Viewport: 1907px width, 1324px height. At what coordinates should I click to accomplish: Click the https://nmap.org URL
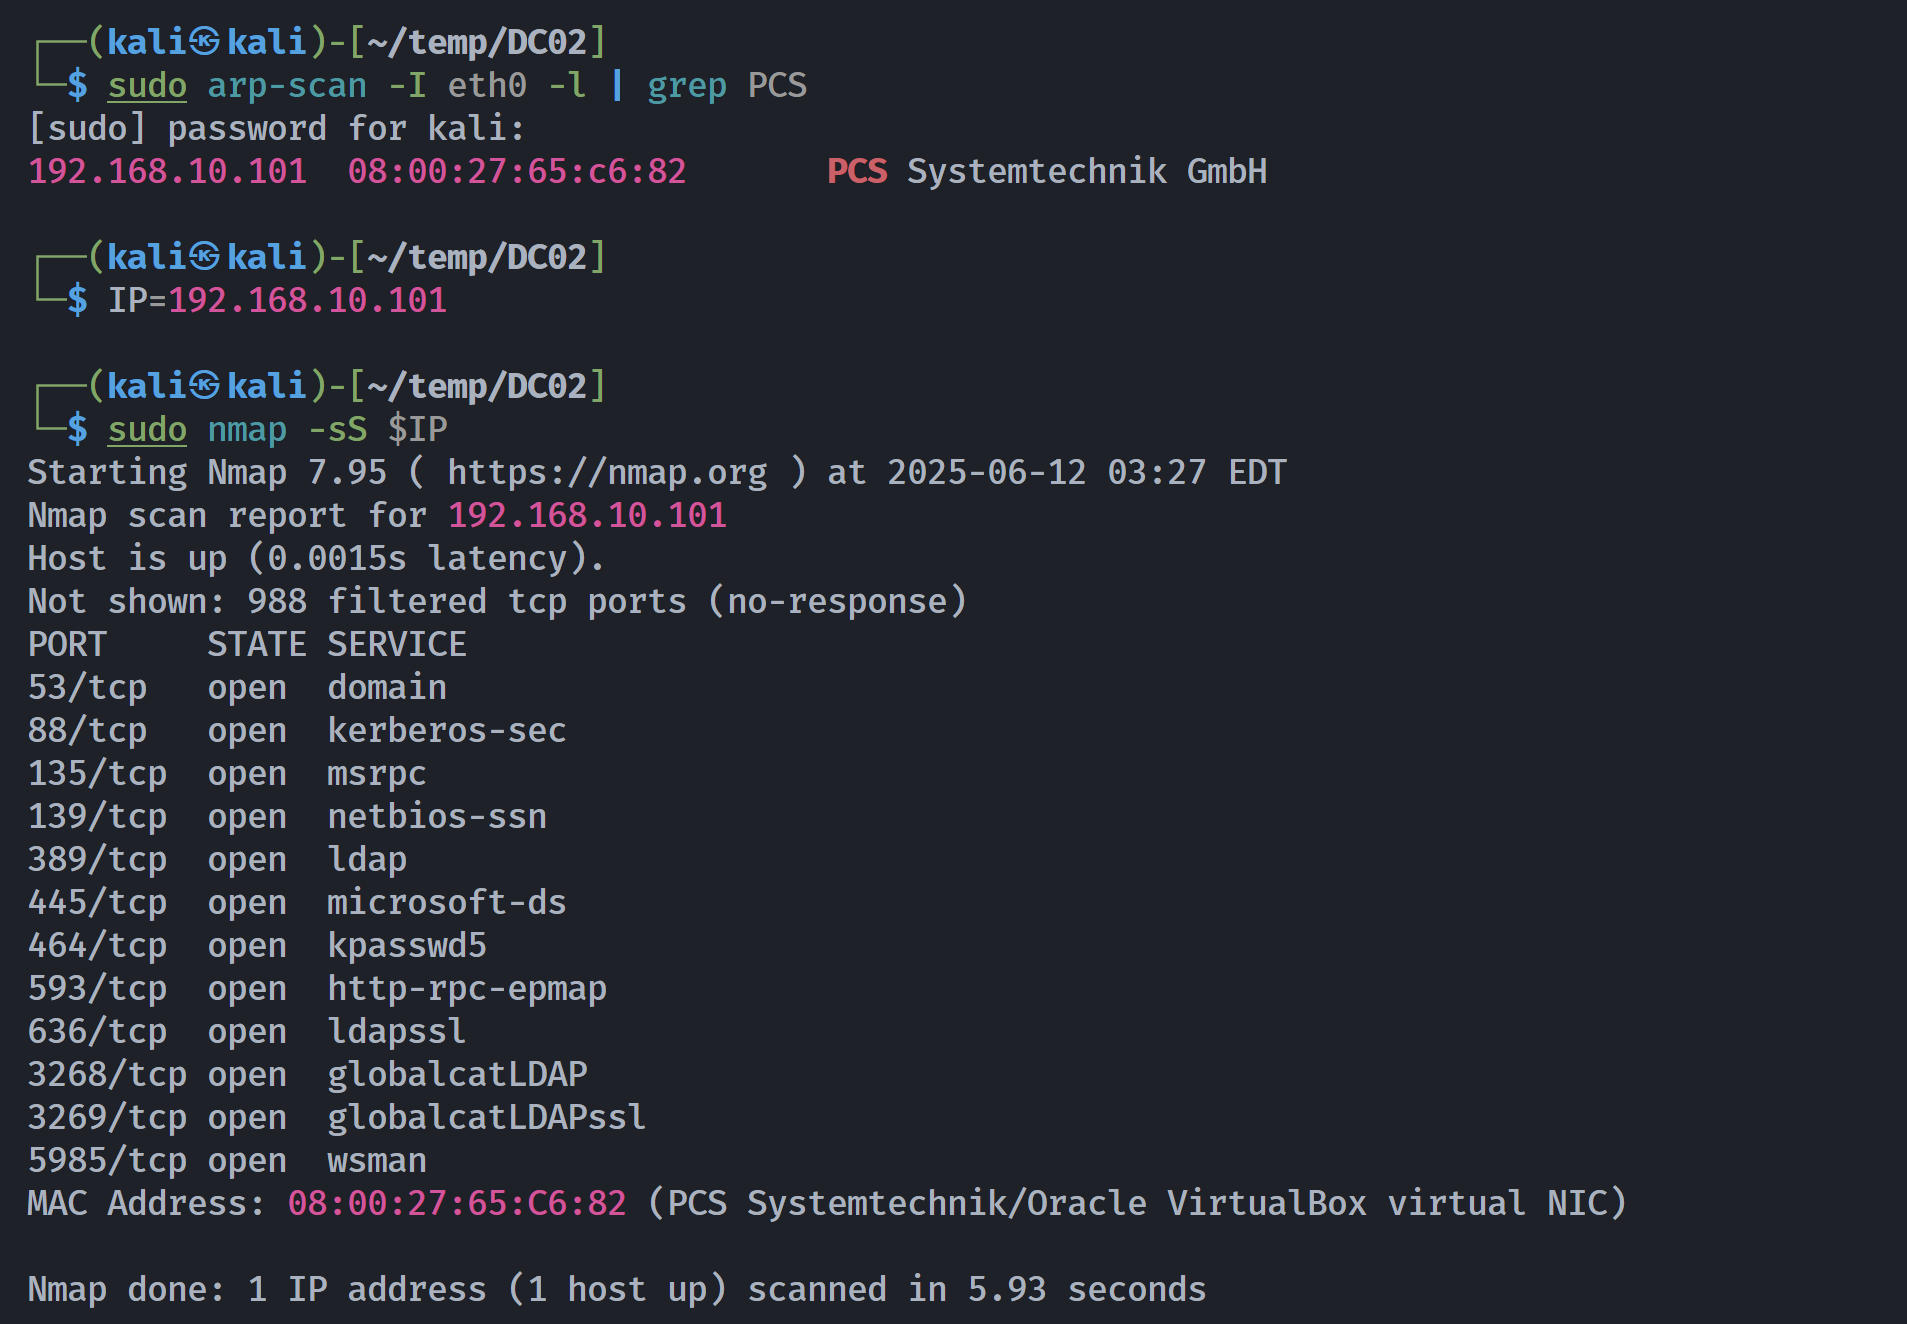[607, 472]
